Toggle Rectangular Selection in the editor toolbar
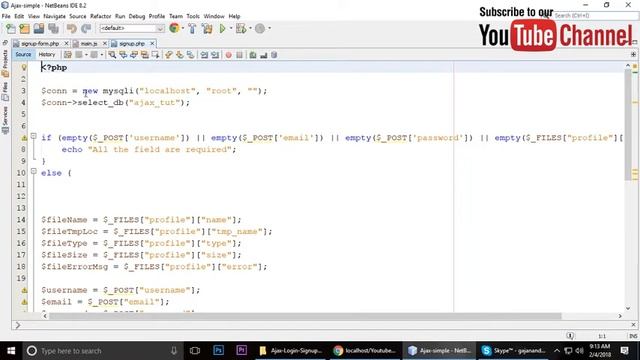The image size is (640, 360). [x=155, y=55]
